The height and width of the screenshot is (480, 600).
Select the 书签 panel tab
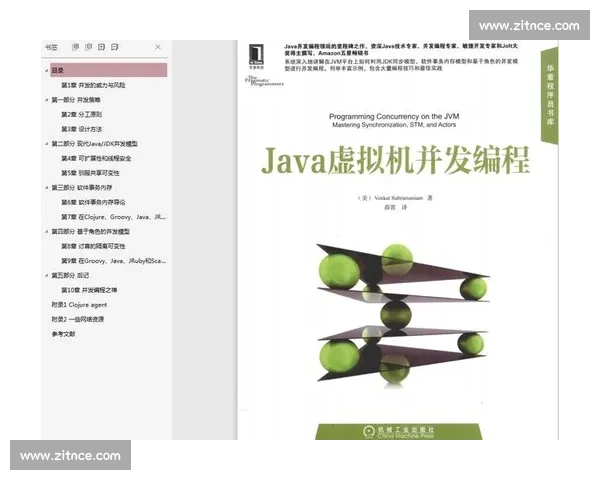tap(50, 47)
